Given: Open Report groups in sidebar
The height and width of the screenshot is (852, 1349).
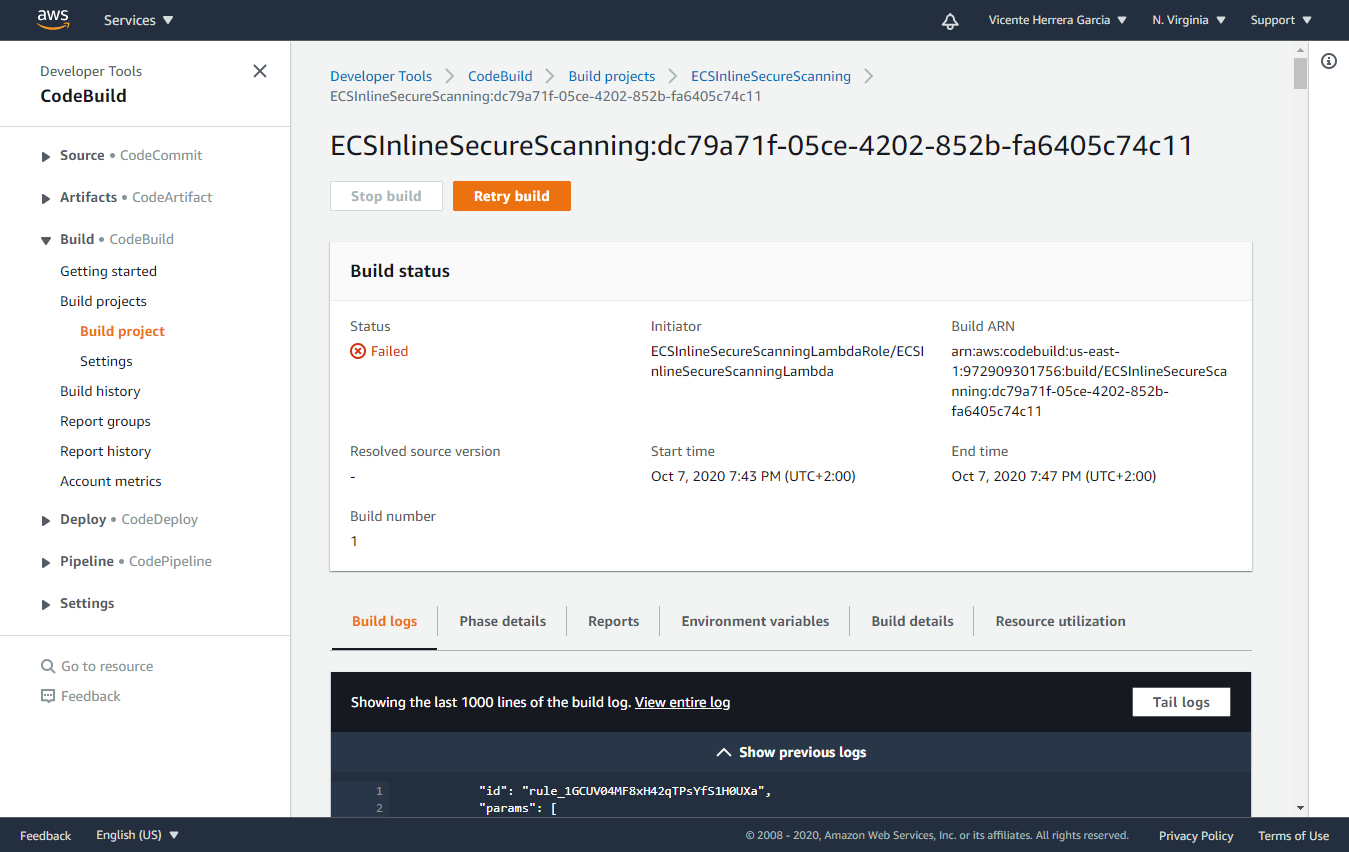Looking at the screenshot, I should [x=105, y=421].
